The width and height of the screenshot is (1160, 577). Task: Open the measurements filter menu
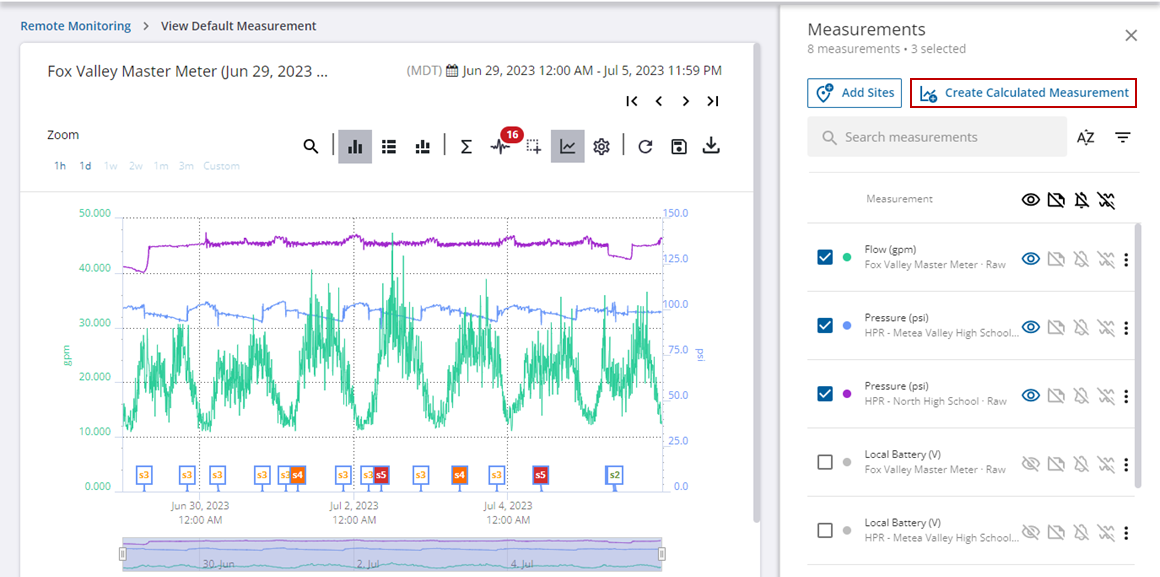1123,138
